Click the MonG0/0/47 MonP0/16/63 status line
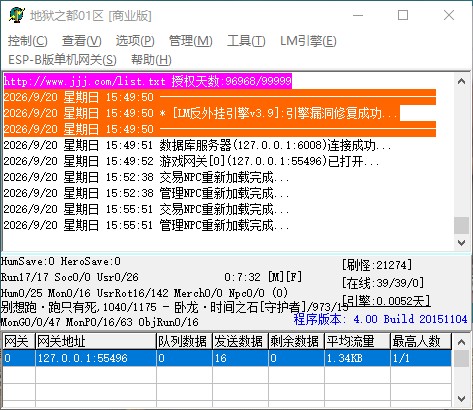 99,322
